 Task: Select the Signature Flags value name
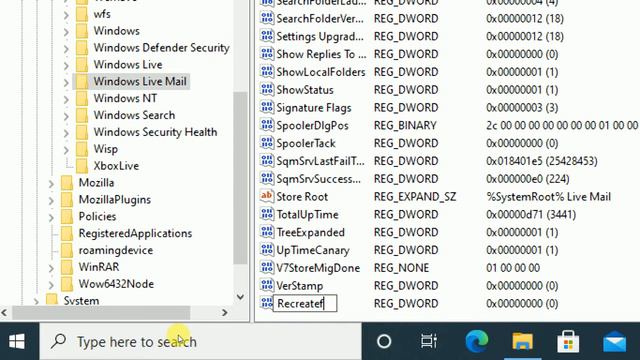coord(314,108)
